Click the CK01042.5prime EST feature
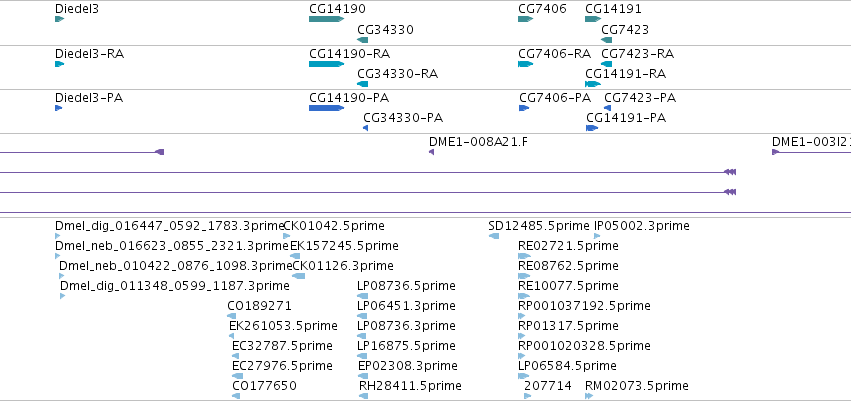The image size is (851, 401). tap(287, 236)
